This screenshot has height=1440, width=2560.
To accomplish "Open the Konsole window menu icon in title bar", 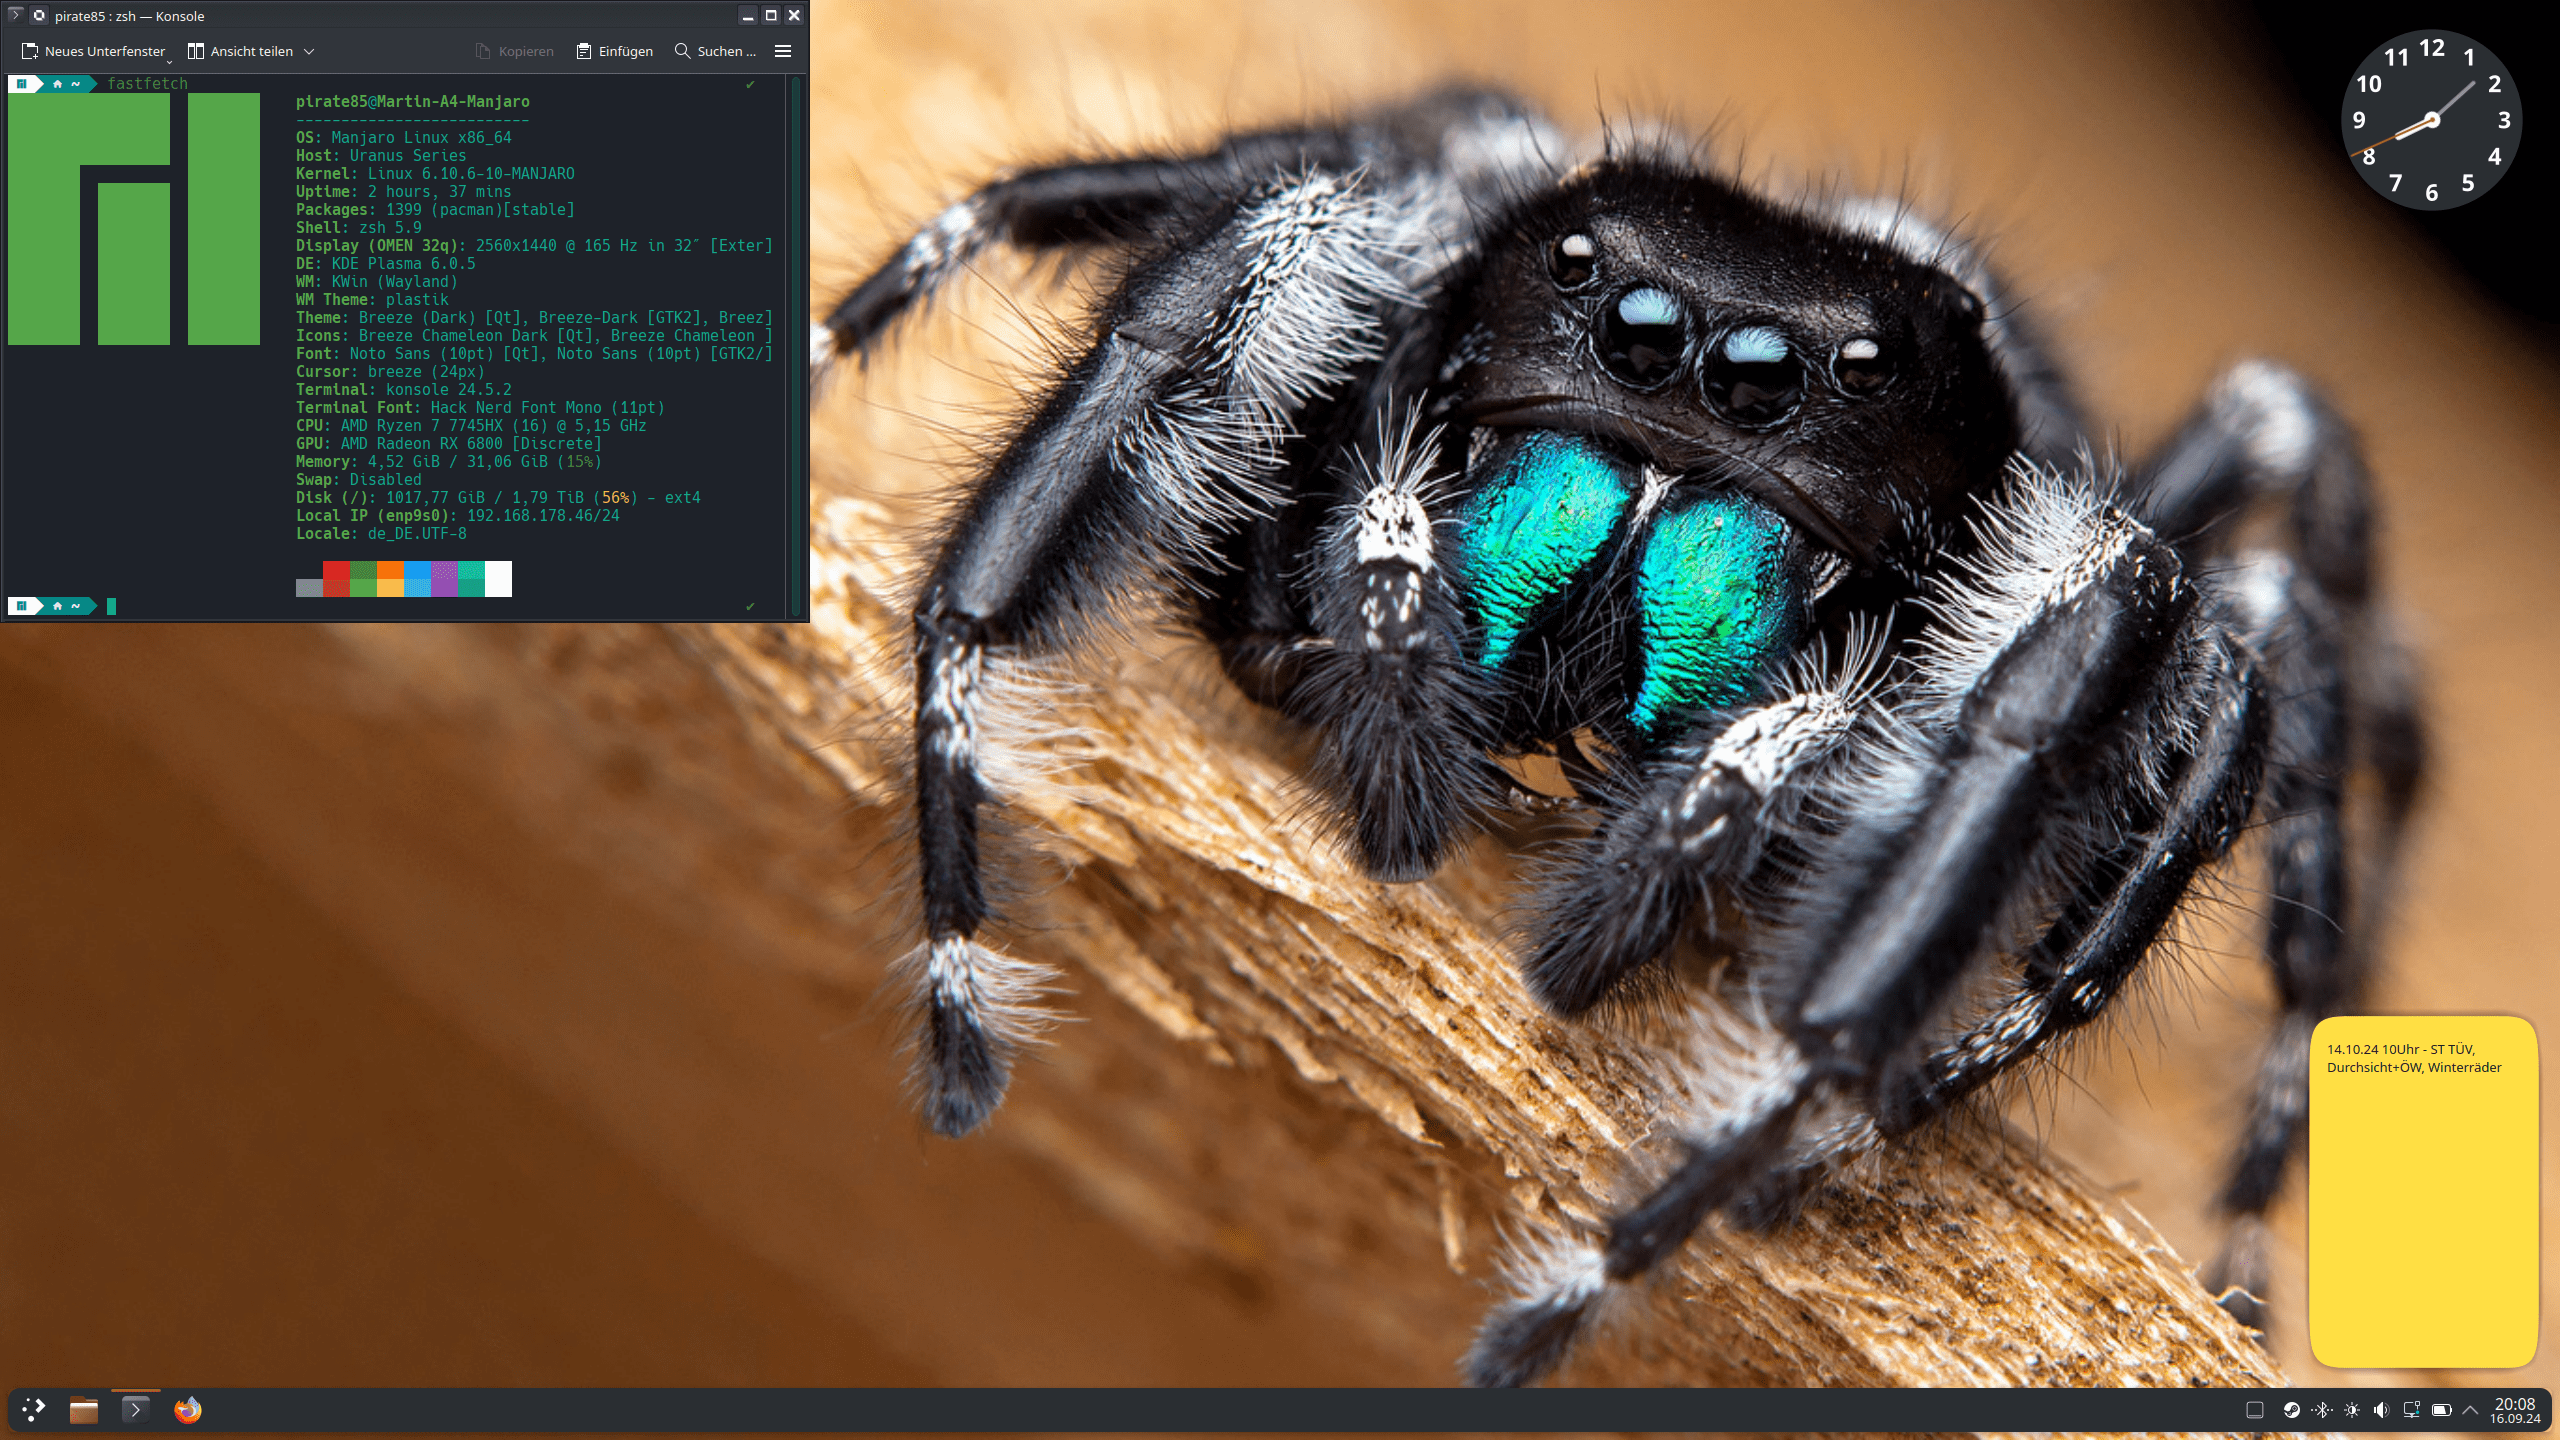I will (15, 15).
